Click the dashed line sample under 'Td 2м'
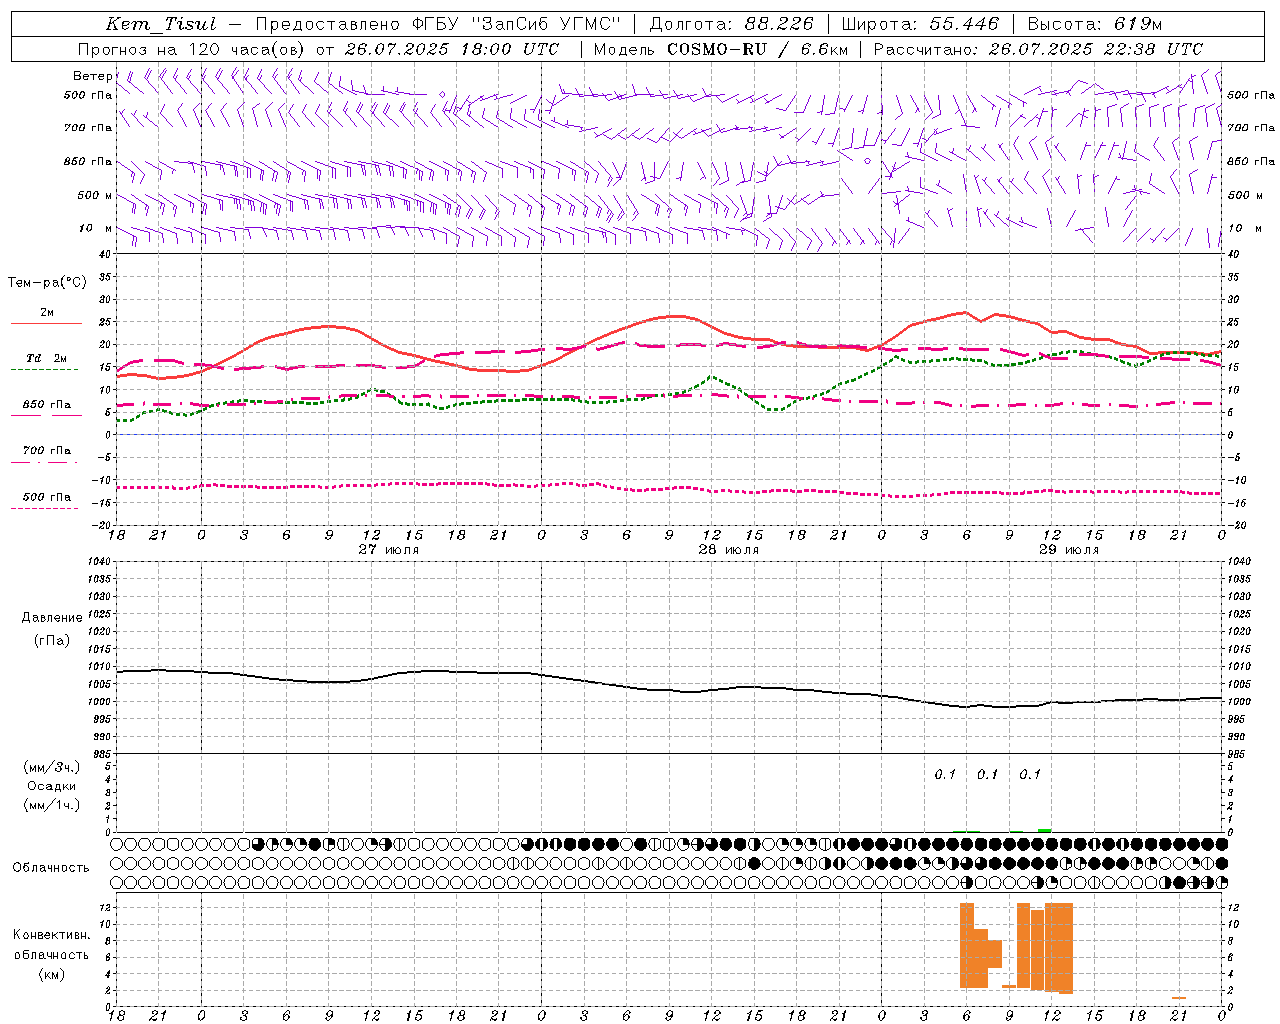Screen dimensions: 1280x1024 (45, 370)
